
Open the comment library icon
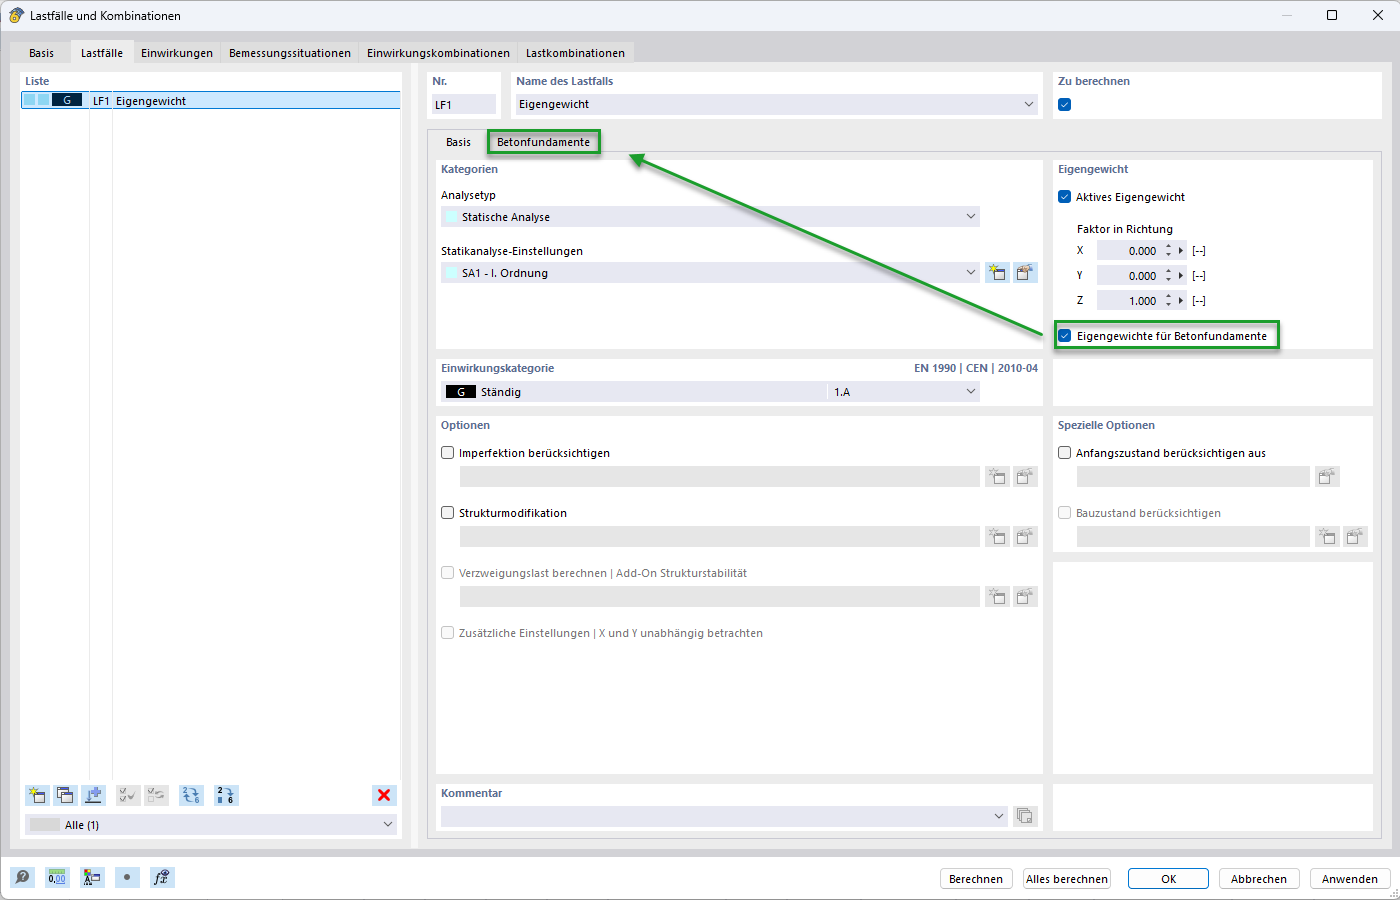(x=1025, y=816)
